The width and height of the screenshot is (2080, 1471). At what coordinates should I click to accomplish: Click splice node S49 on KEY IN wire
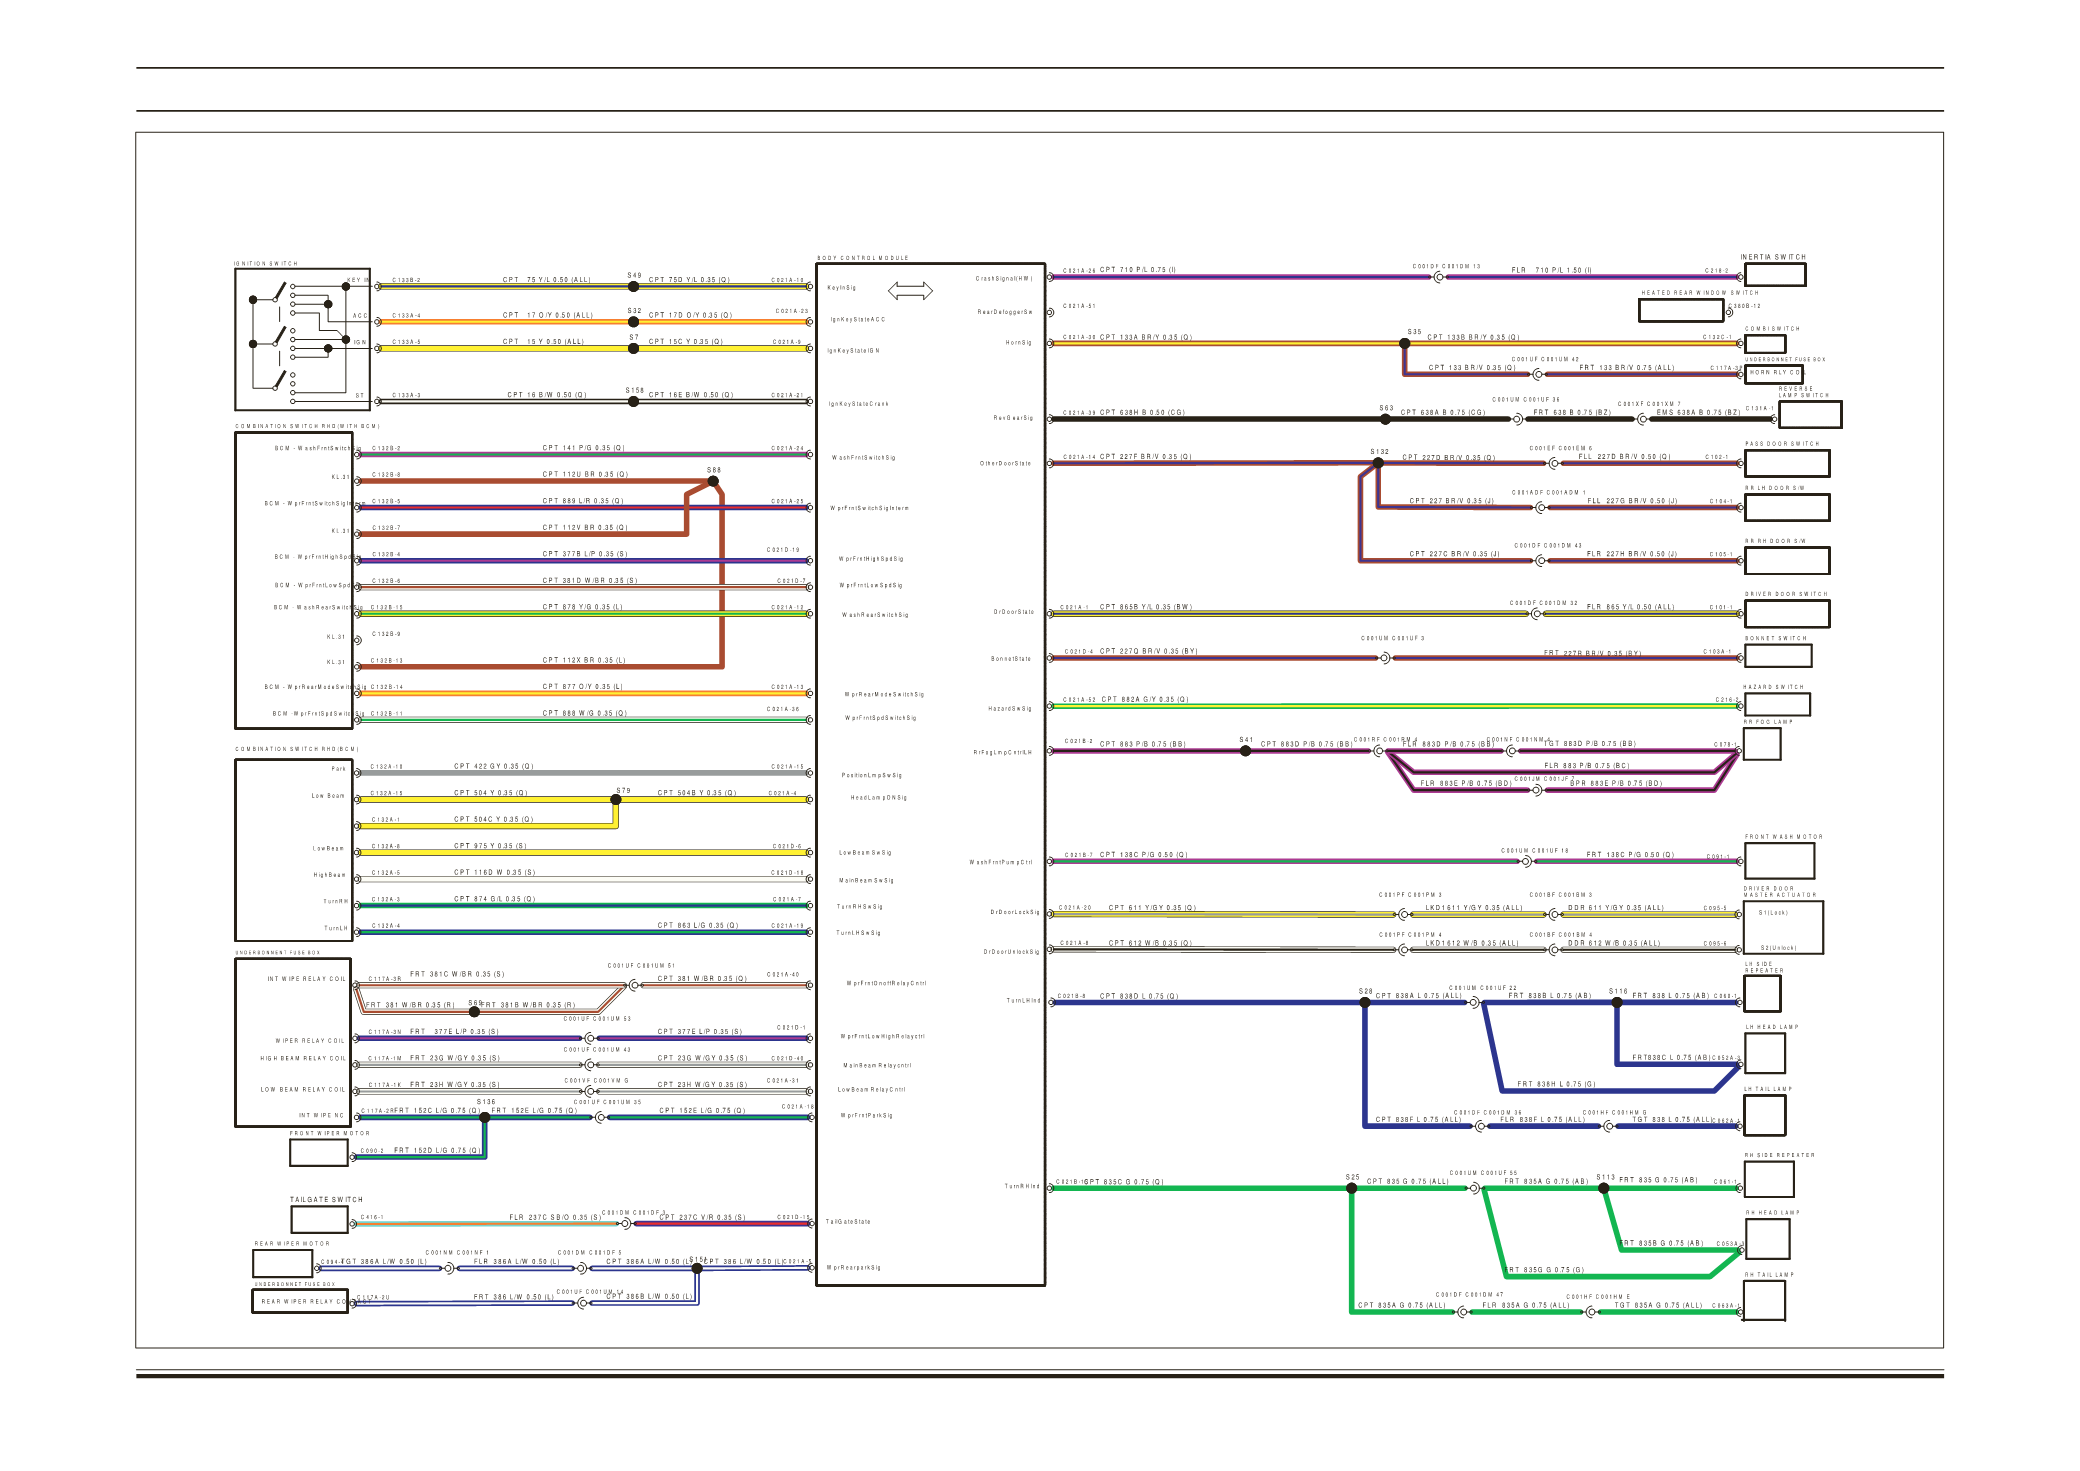[x=633, y=286]
